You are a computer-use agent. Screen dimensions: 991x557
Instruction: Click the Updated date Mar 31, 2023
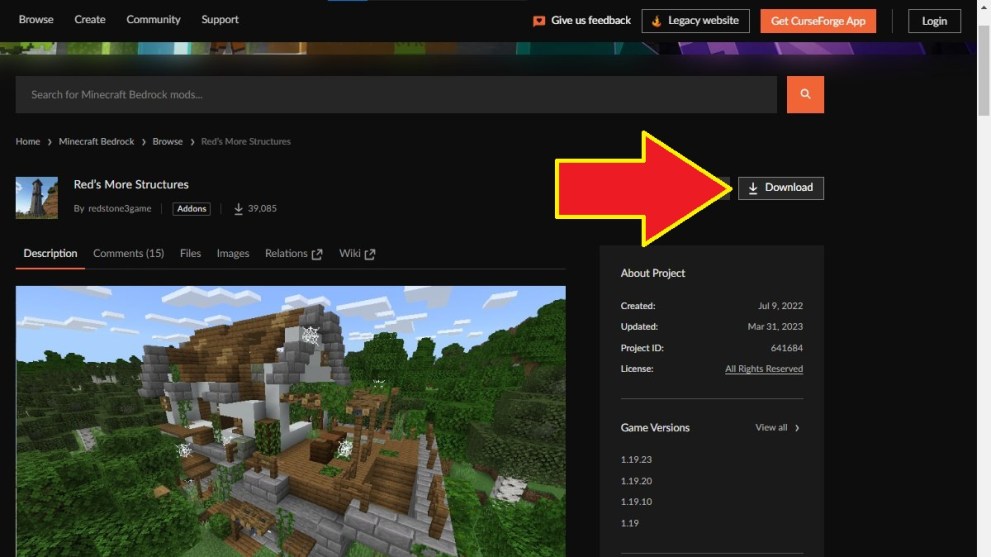point(775,327)
